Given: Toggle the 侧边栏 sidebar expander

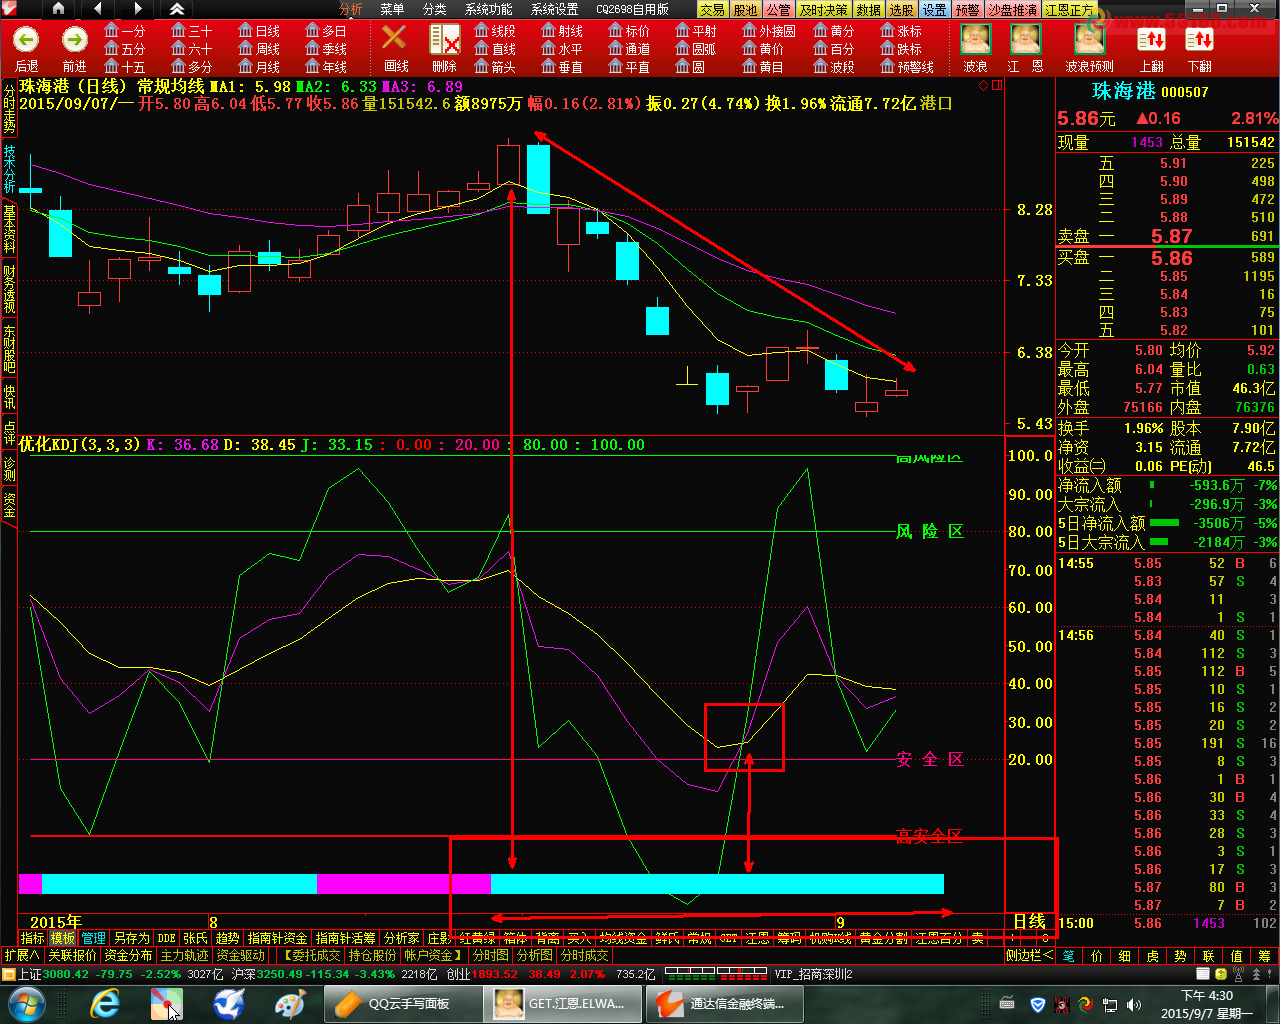Looking at the screenshot, I should (x=1029, y=956).
